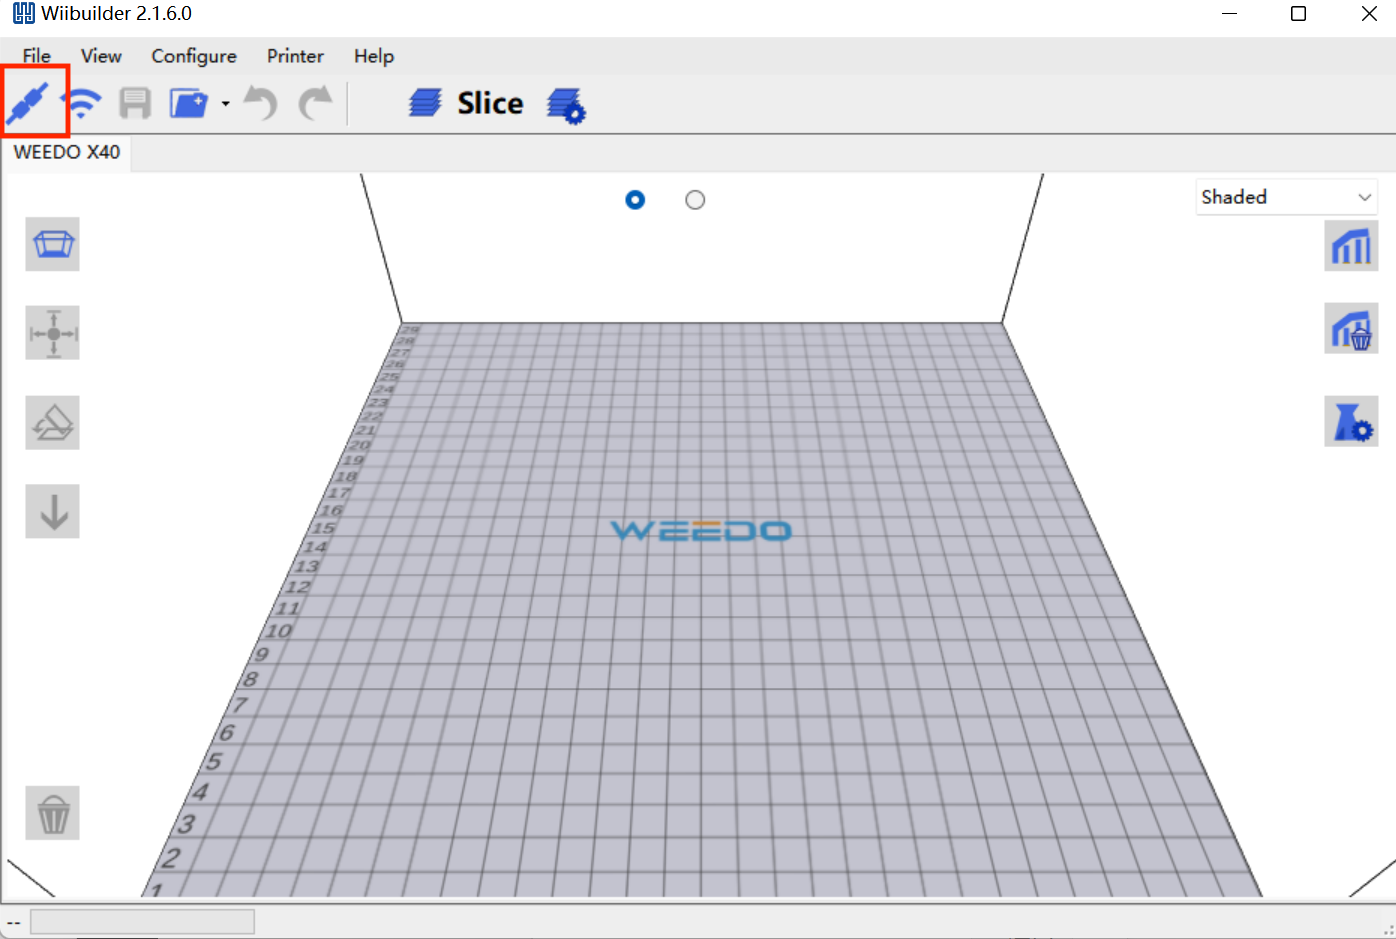Open the WiFi connection tool

tap(82, 103)
